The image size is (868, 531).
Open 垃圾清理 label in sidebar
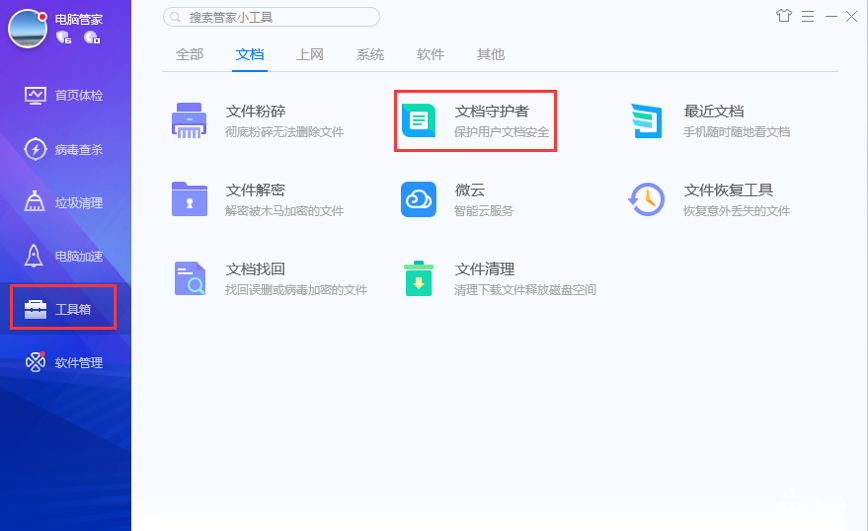tap(79, 203)
